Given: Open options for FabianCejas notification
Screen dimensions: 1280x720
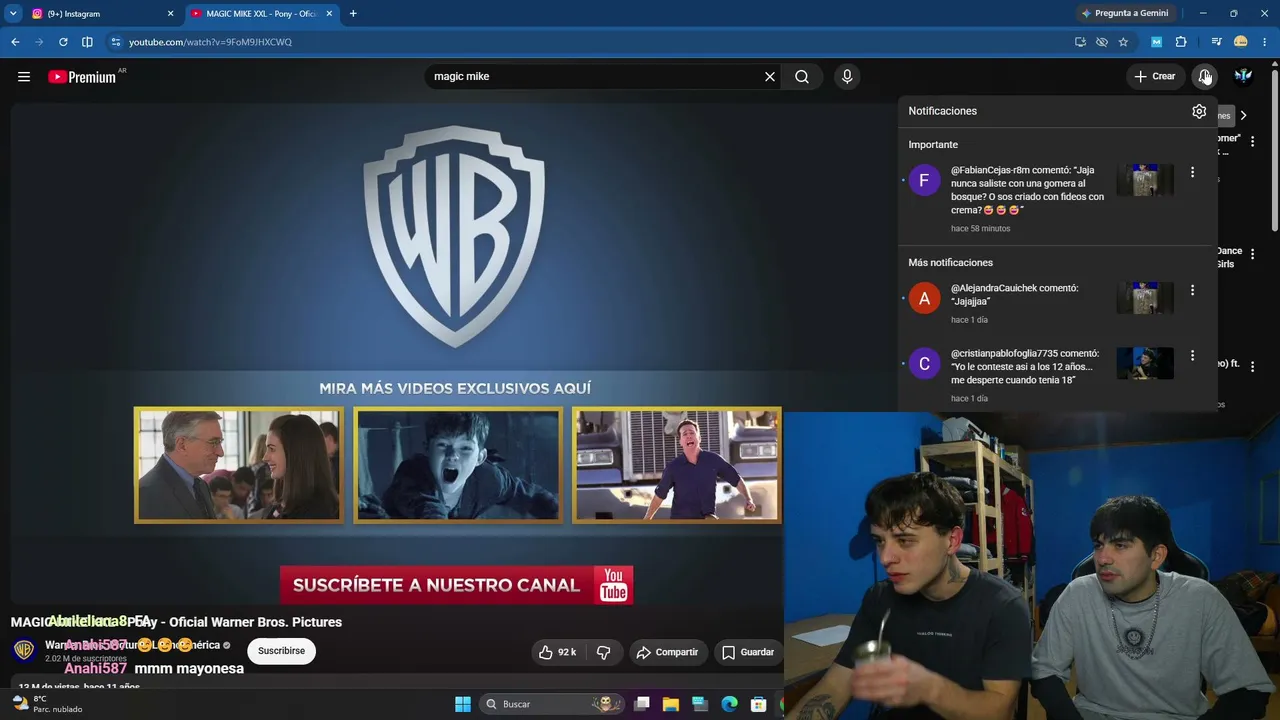Looking at the screenshot, I should click(x=1192, y=172).
